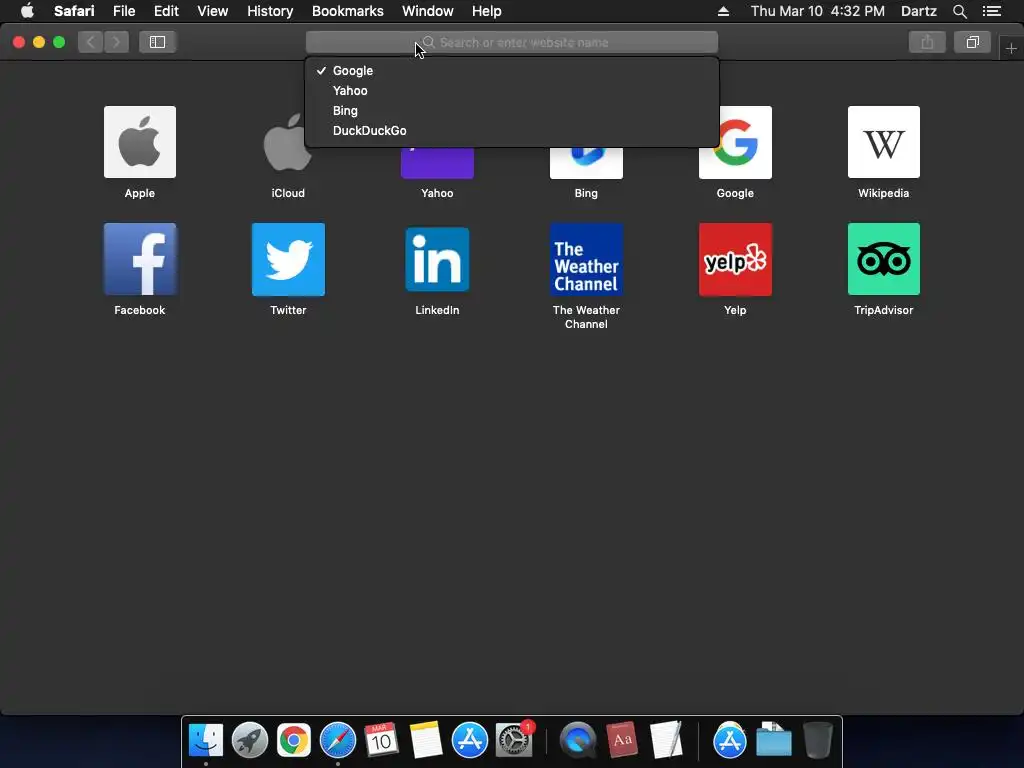Open the Window menu
This screenshot has height=768, width=1024.
tap(428, 11)
